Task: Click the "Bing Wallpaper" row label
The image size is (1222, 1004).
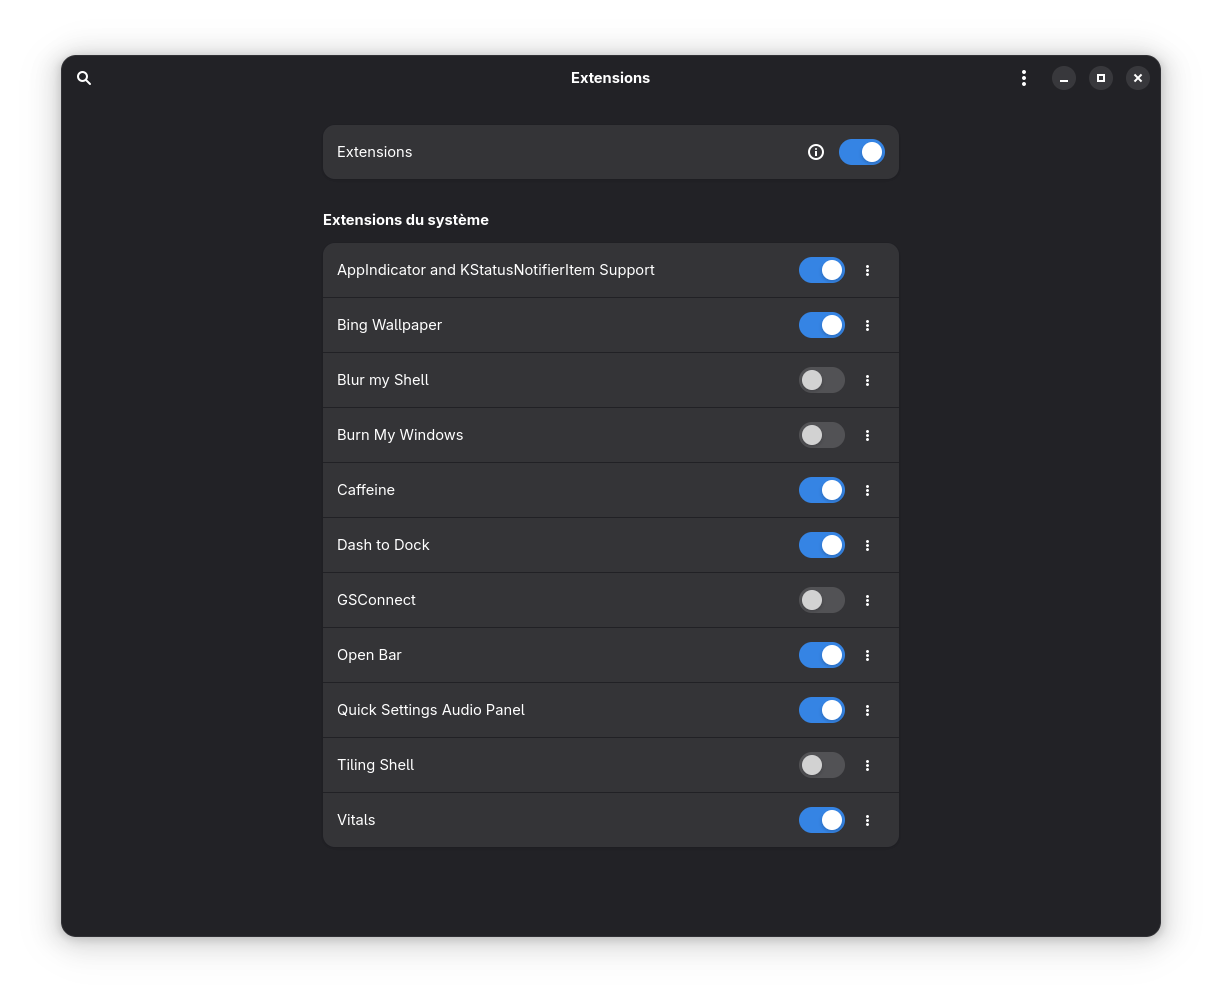Action: point(389,325)
